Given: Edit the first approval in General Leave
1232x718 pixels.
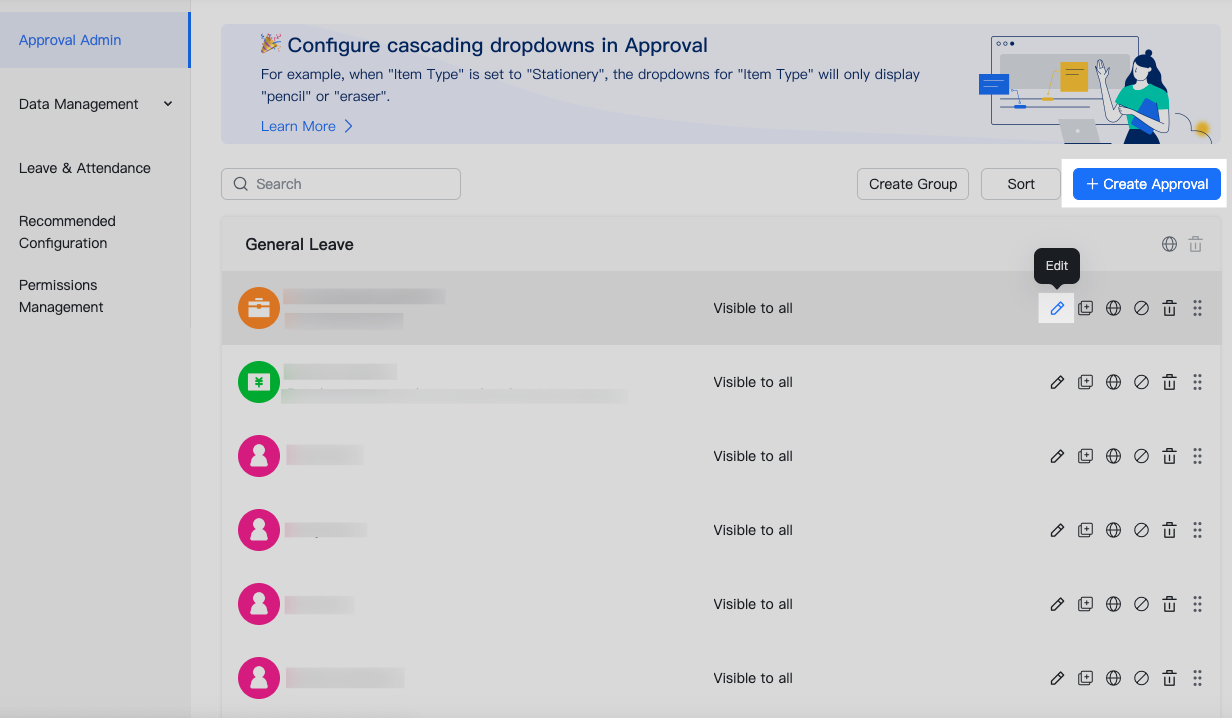Looking at the screenshot, I should point(1056,308).
